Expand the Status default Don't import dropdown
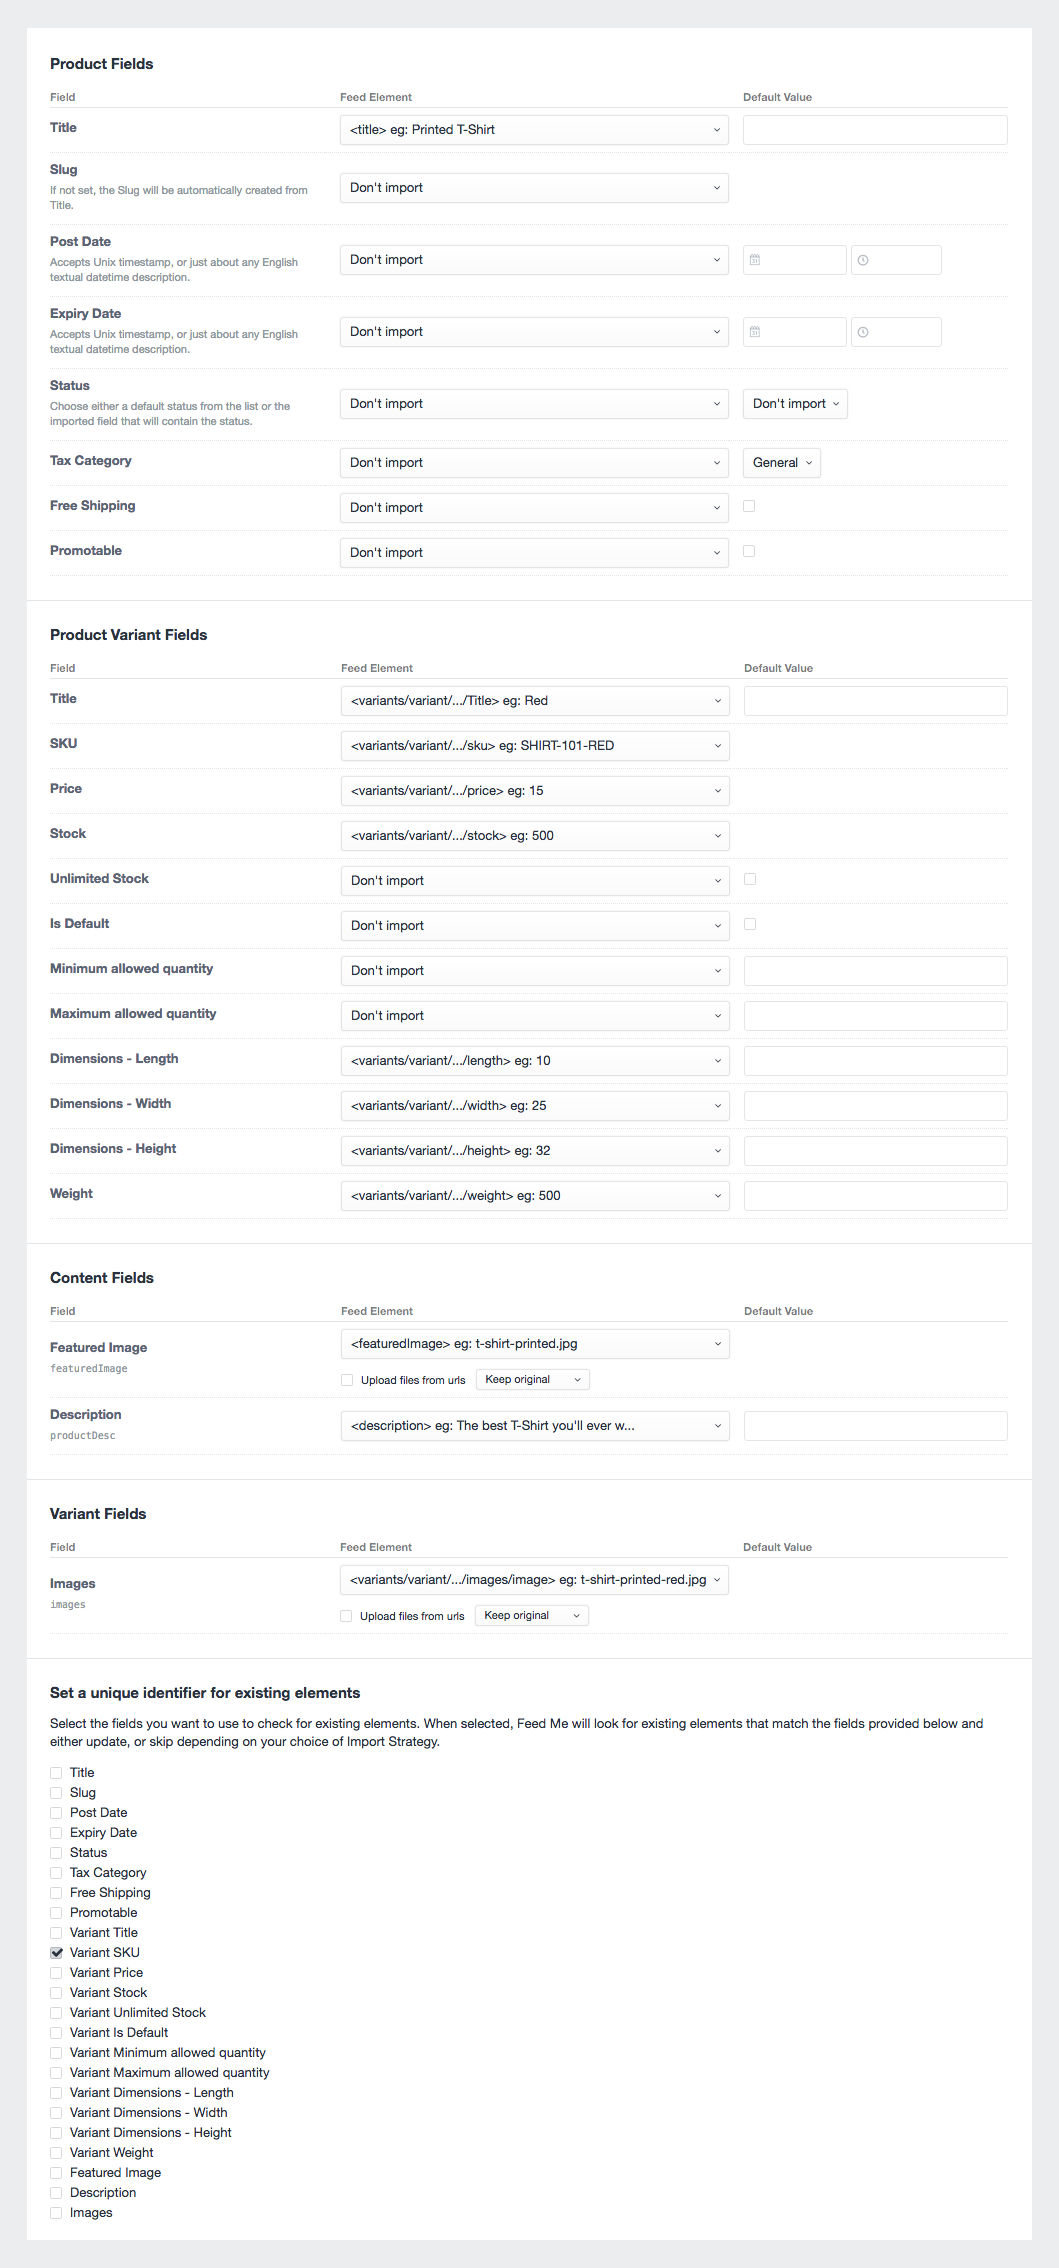 point(795,404)
